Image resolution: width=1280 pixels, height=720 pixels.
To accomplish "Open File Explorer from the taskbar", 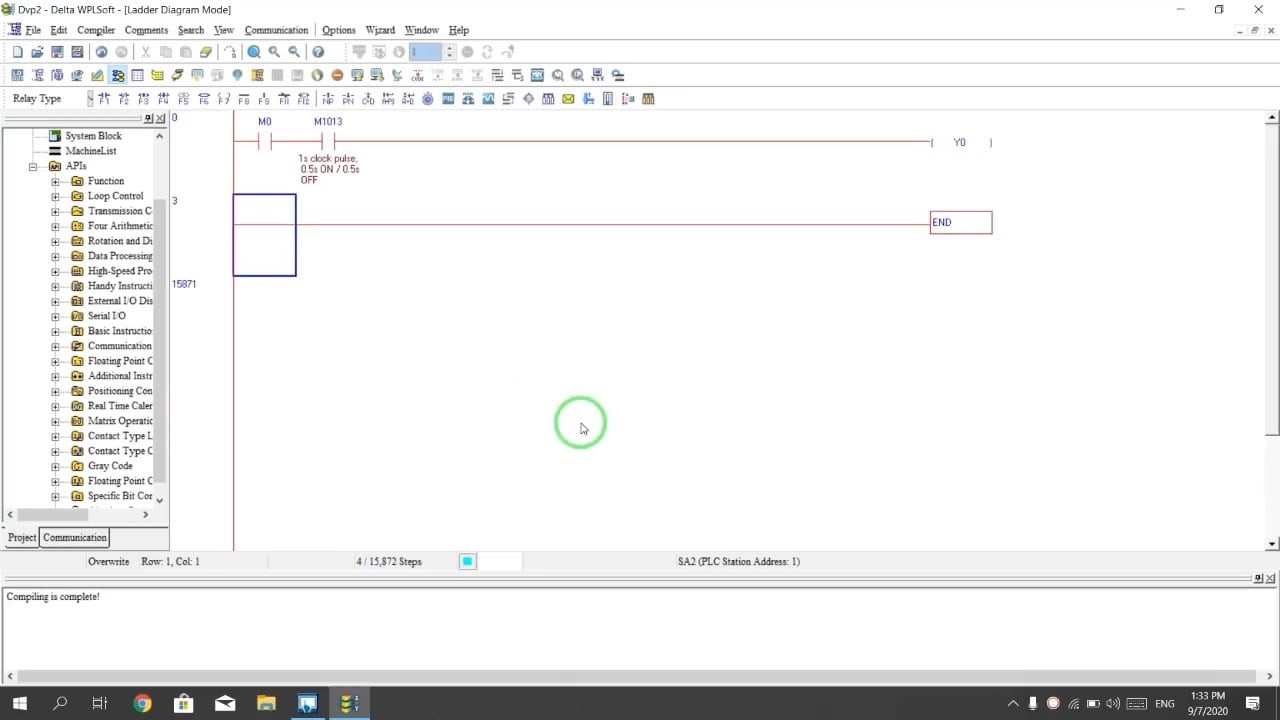I will click(x=266, y=703).
